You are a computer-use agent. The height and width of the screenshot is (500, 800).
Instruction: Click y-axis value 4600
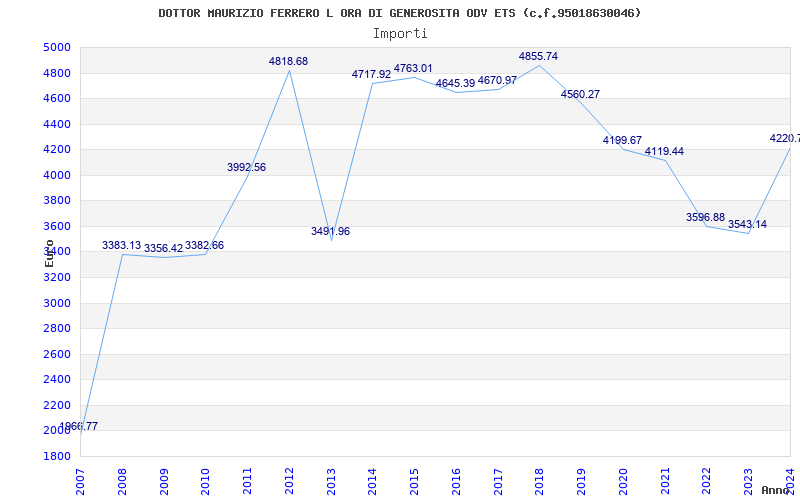(57, 98)
